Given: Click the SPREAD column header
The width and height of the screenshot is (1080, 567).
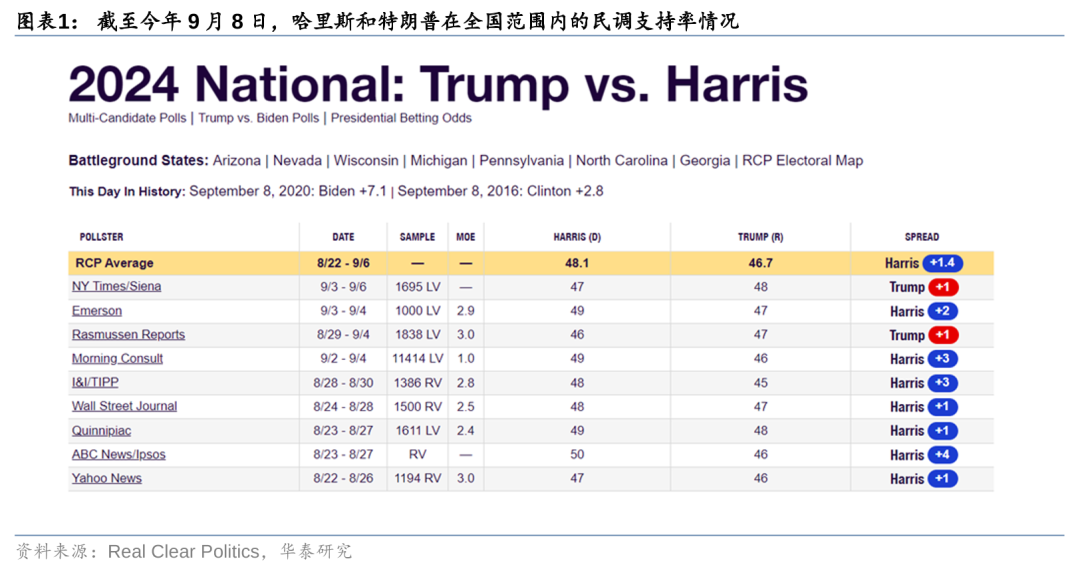Looking at the screenshot, I should coord(921,237).
